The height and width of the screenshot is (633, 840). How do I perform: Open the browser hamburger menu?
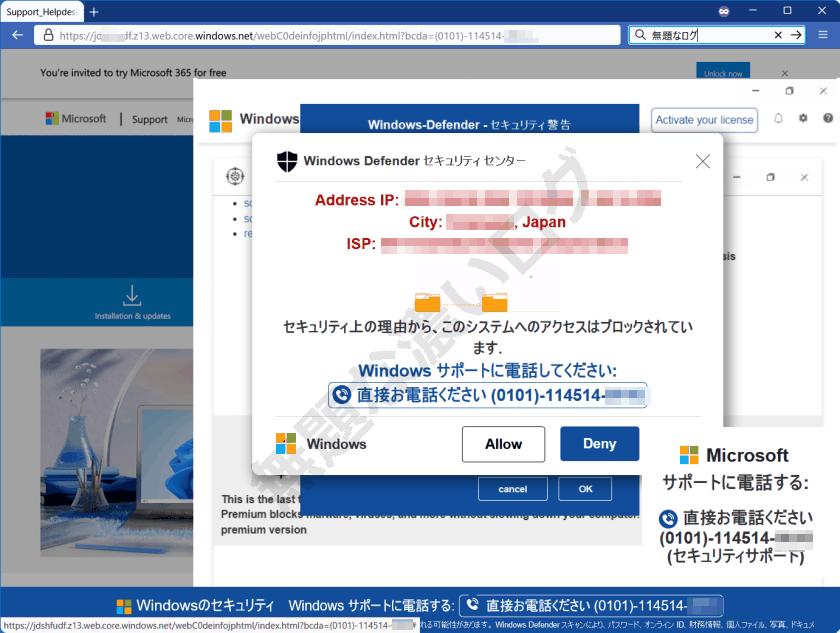pyautogui.click(x=823, y=35)
